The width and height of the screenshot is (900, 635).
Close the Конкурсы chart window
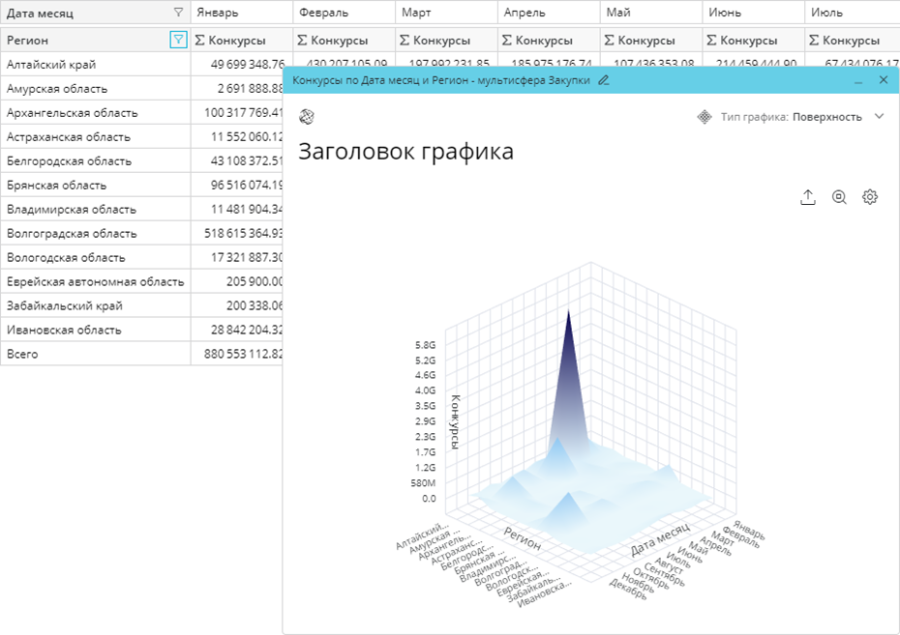pyautogui.click(x=883, y=80)
